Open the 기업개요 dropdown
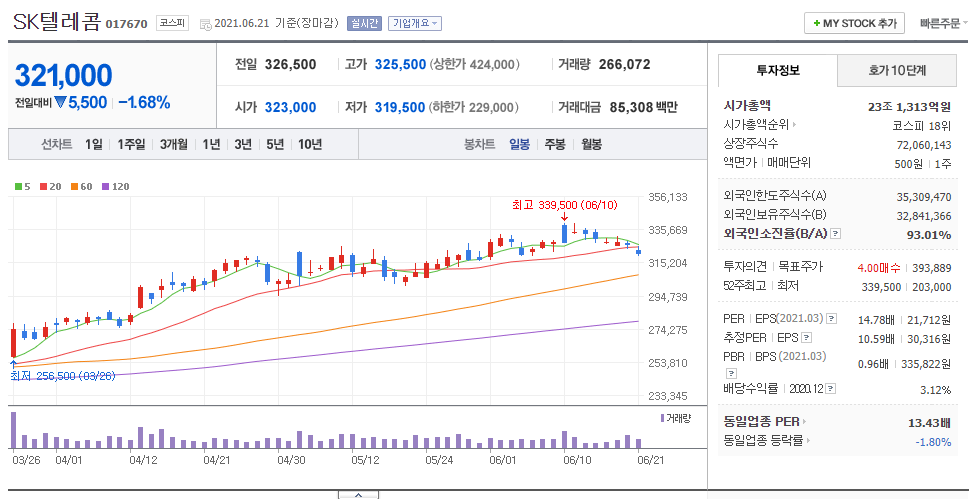The image size is (976, 499). pos(415,24)
